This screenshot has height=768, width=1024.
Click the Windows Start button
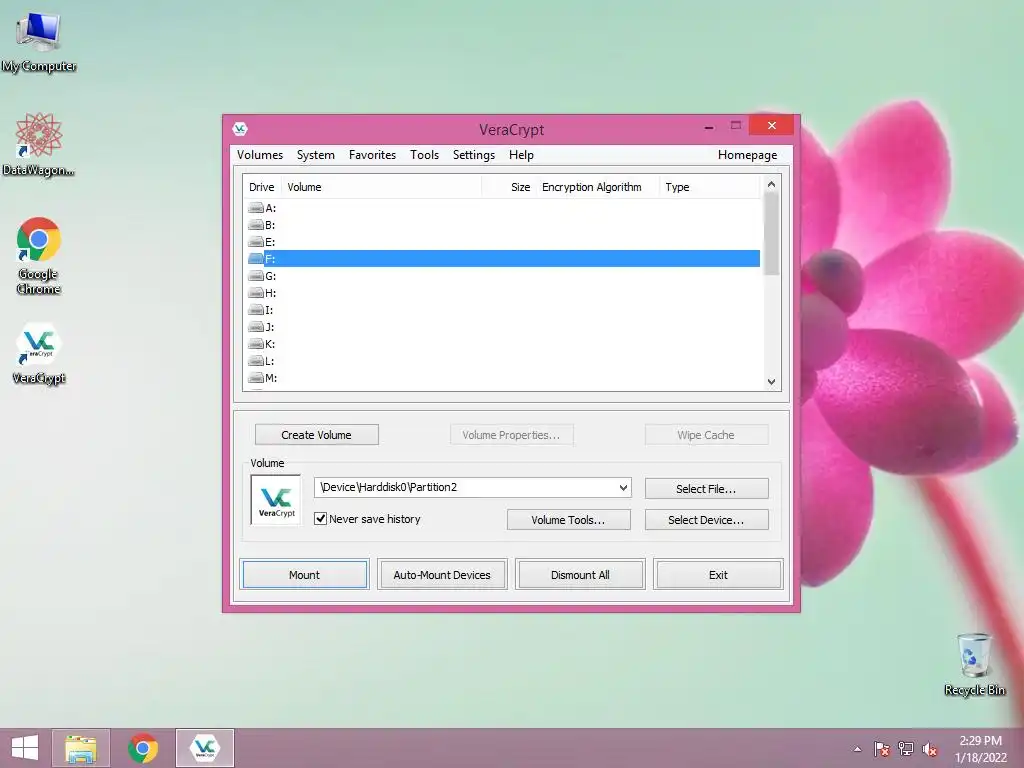click(x=25, y=748)
